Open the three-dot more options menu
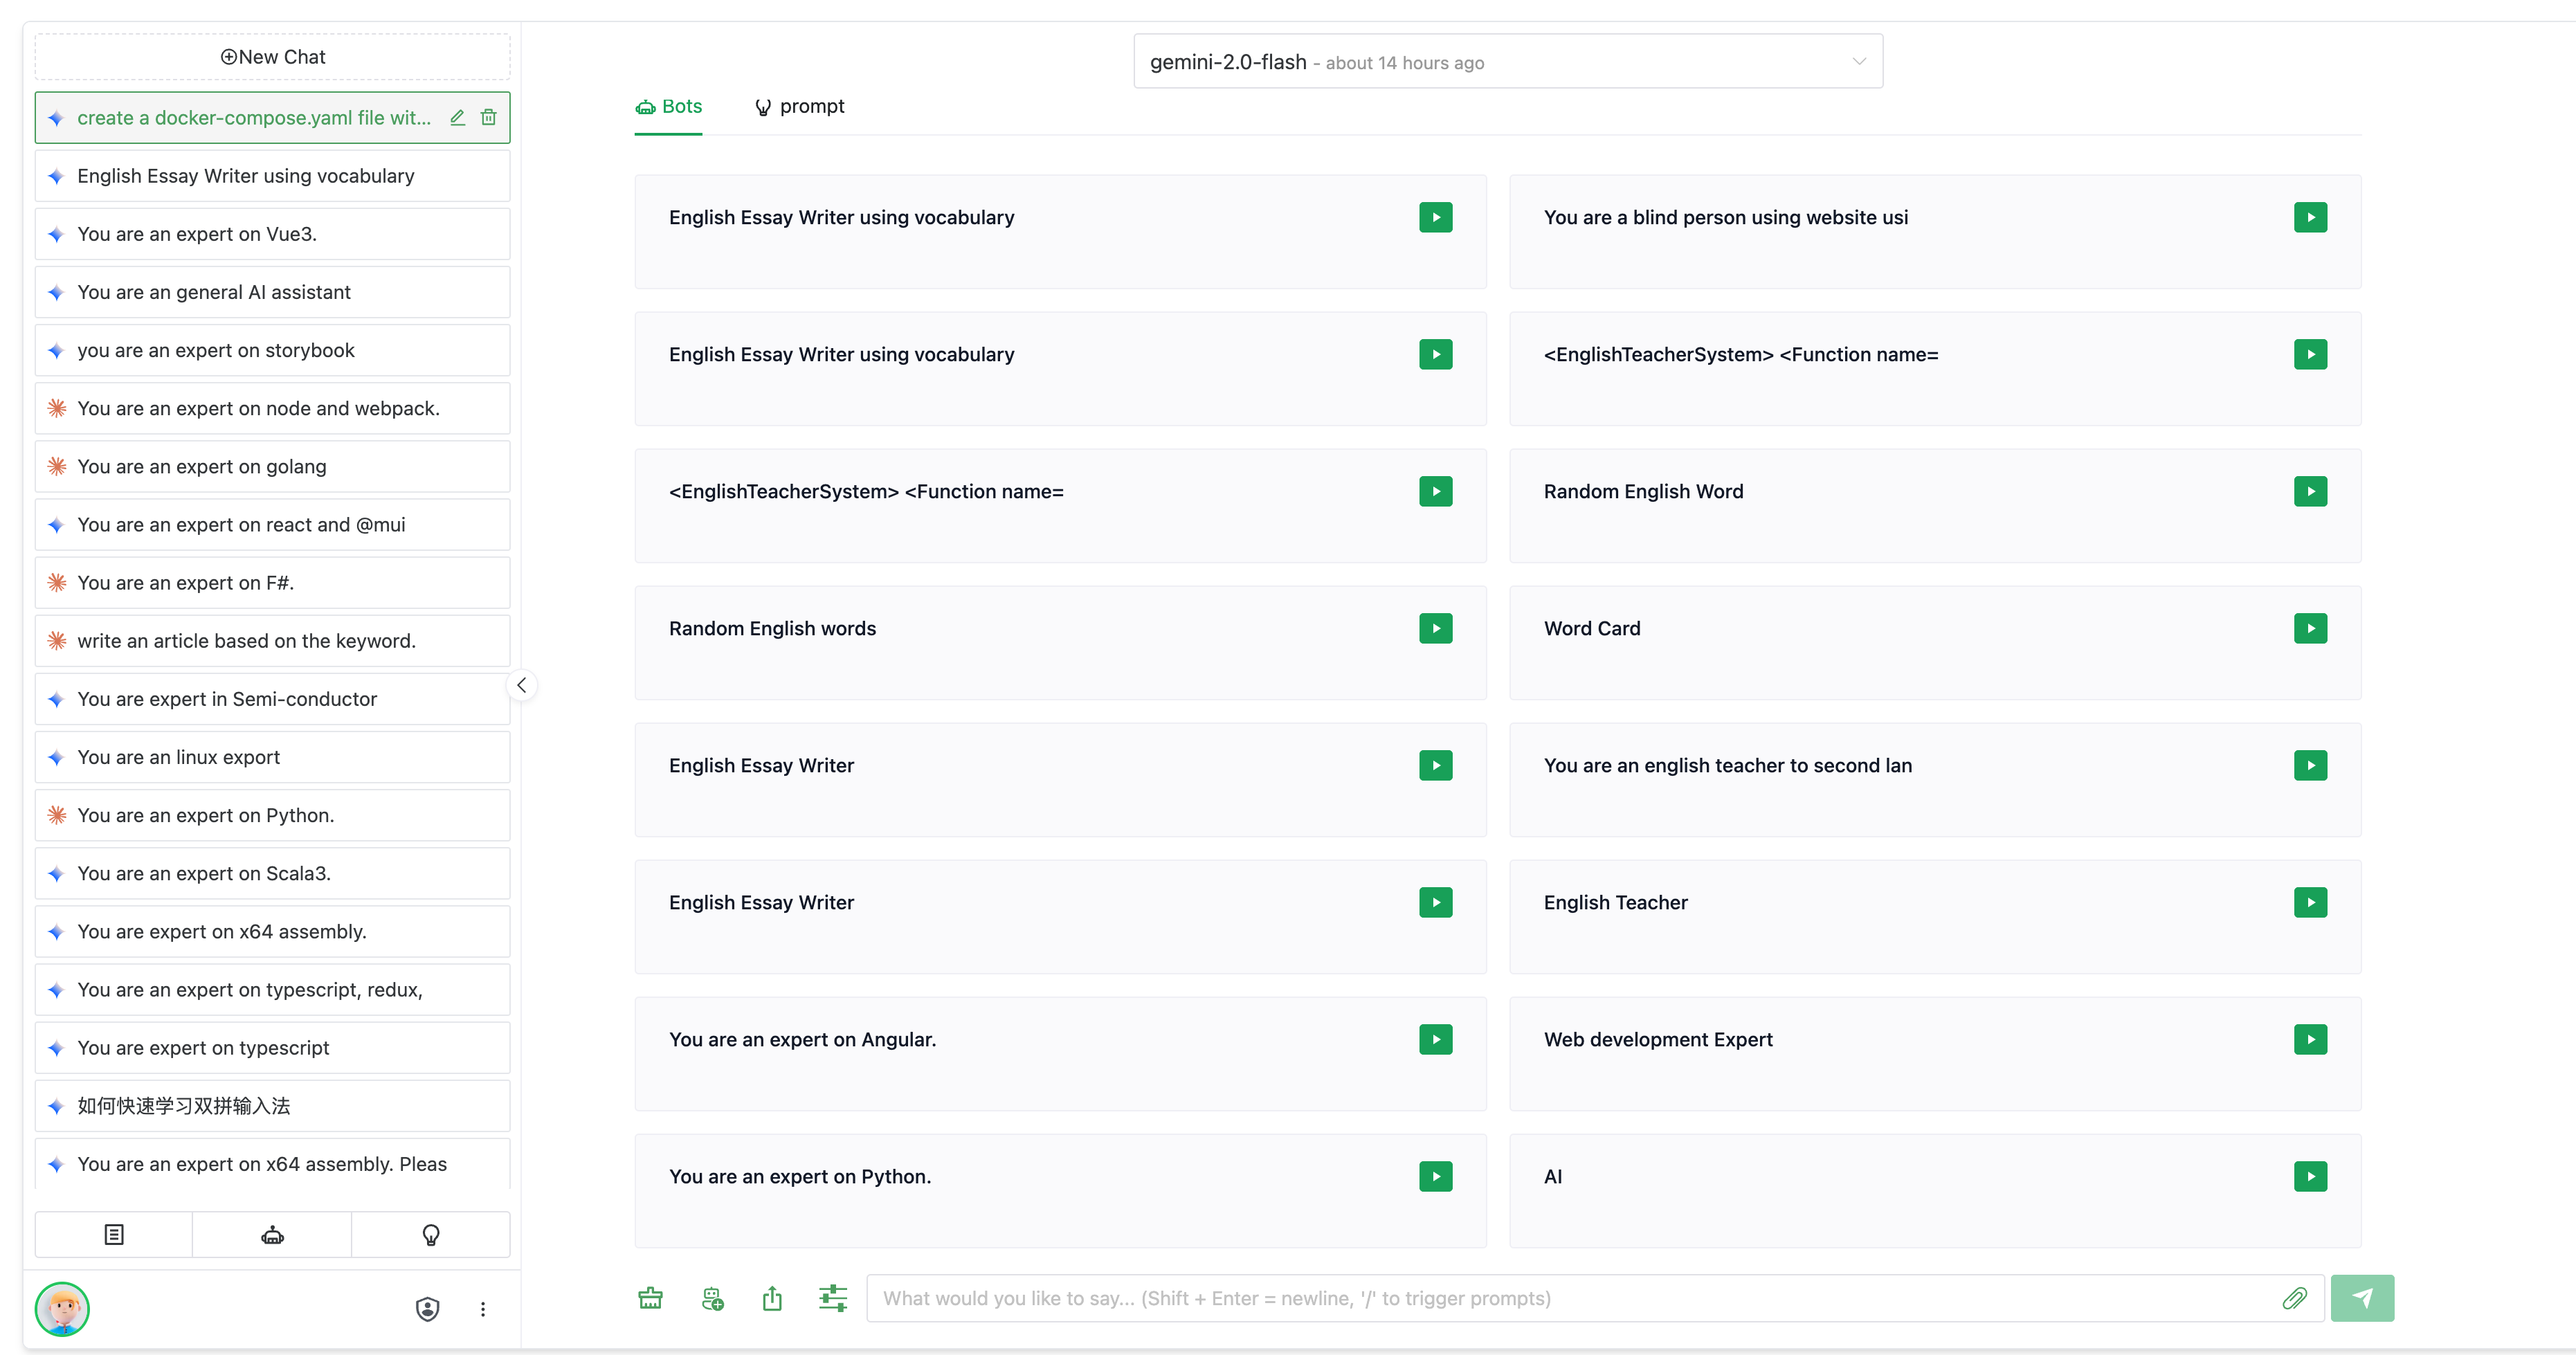The image size is (2576, 1355). pyautogui.click(x=483, y=1309)
